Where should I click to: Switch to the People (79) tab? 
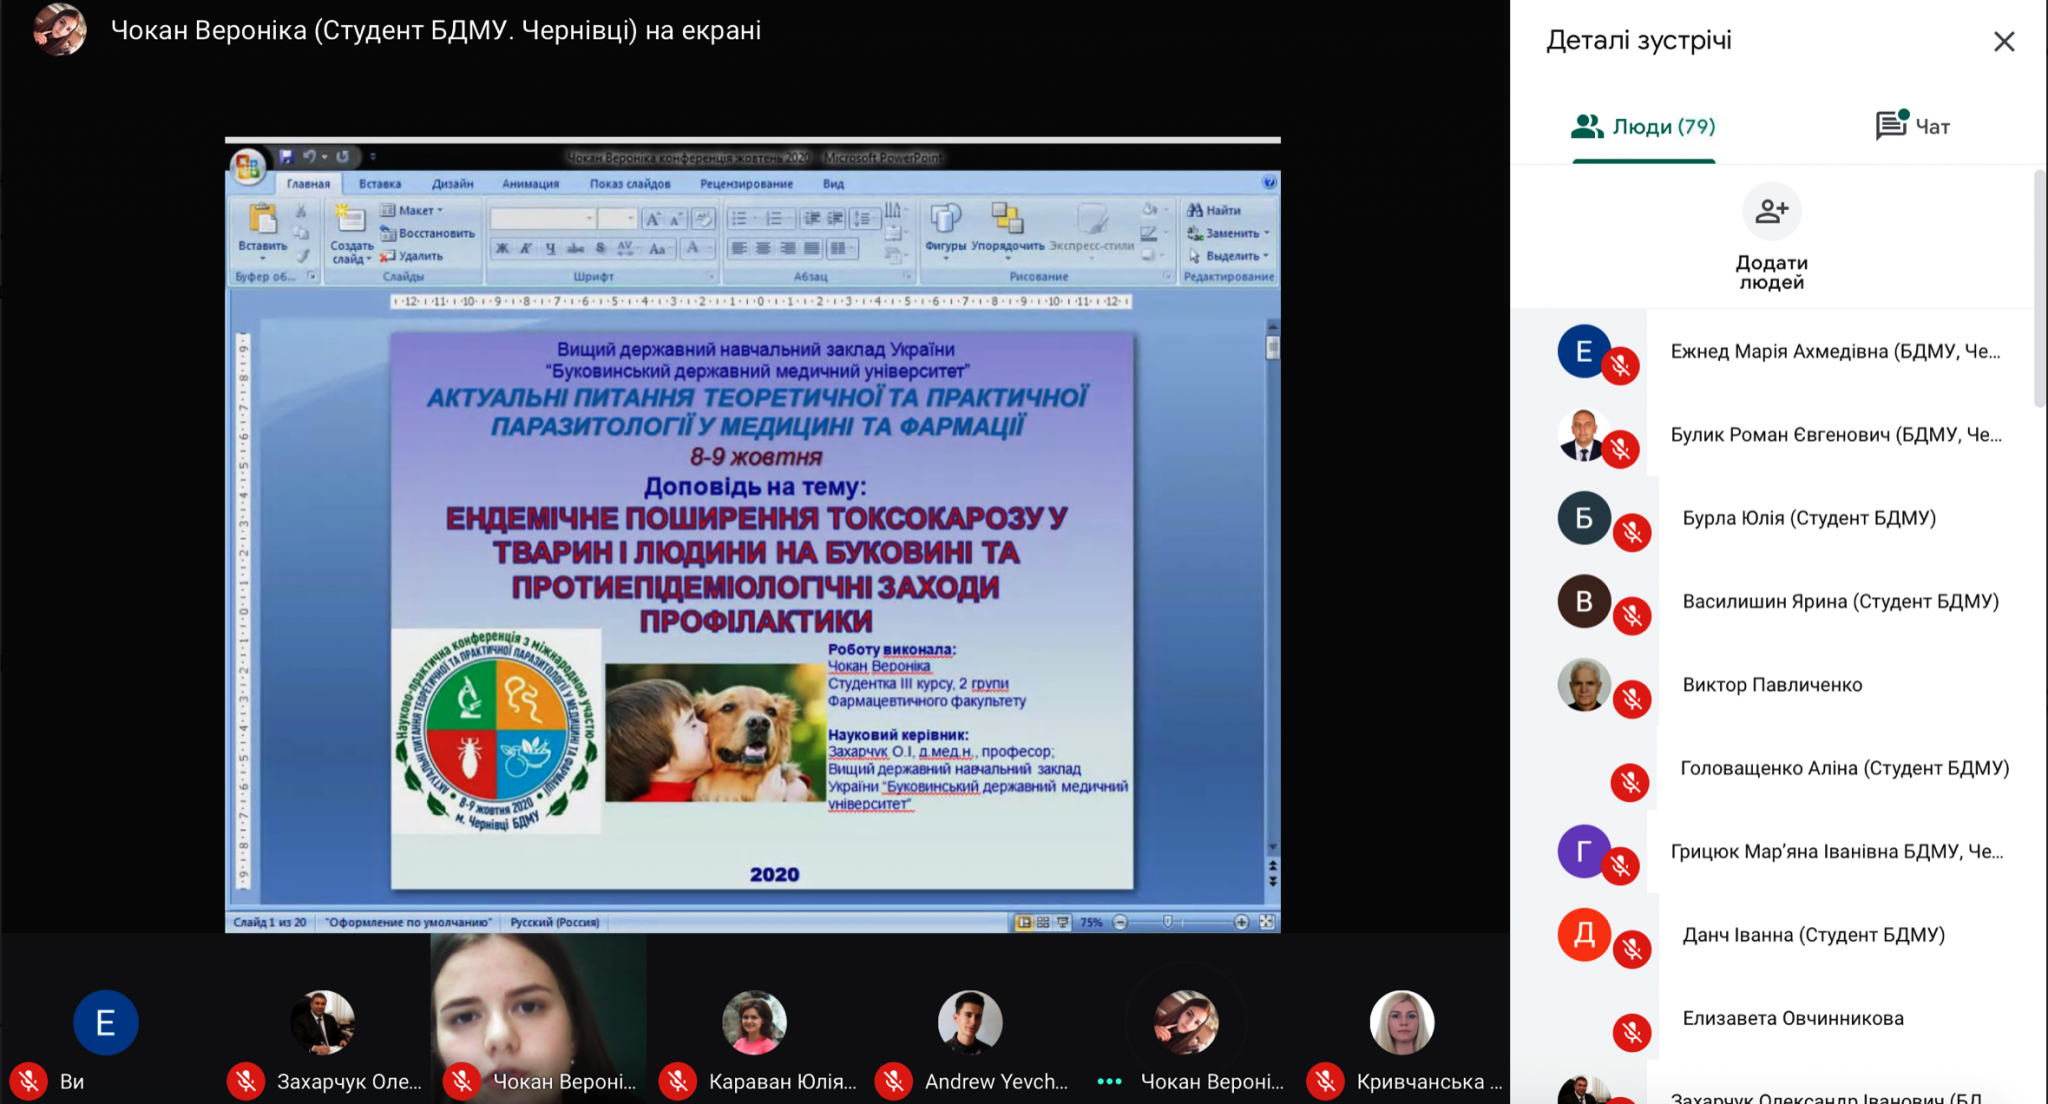coord(1643,126)
